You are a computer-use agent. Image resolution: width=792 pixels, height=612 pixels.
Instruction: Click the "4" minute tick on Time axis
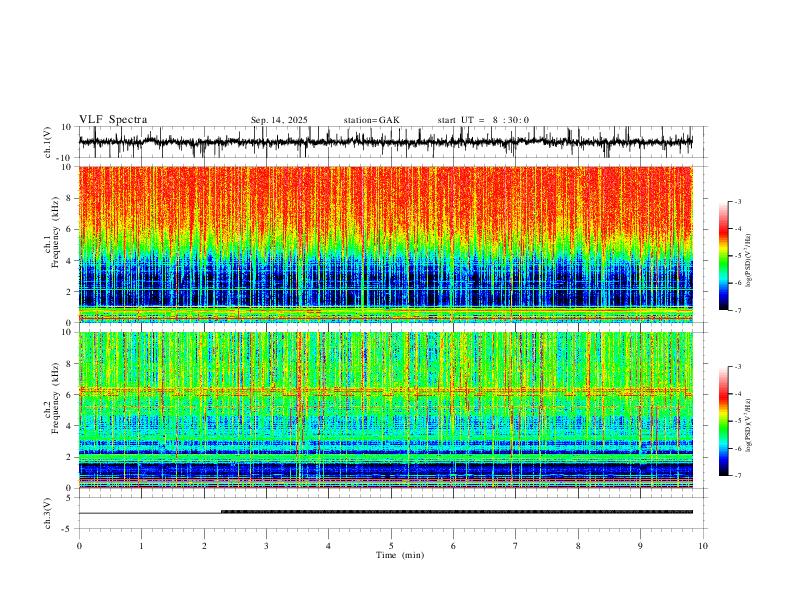[x=328, y=546]
